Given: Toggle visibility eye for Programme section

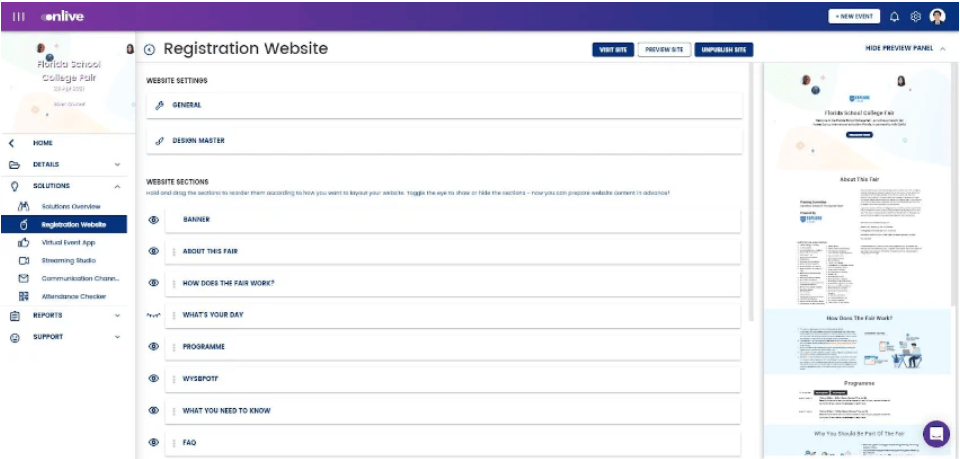Looking at the screenshot, I should click(154, 347).
